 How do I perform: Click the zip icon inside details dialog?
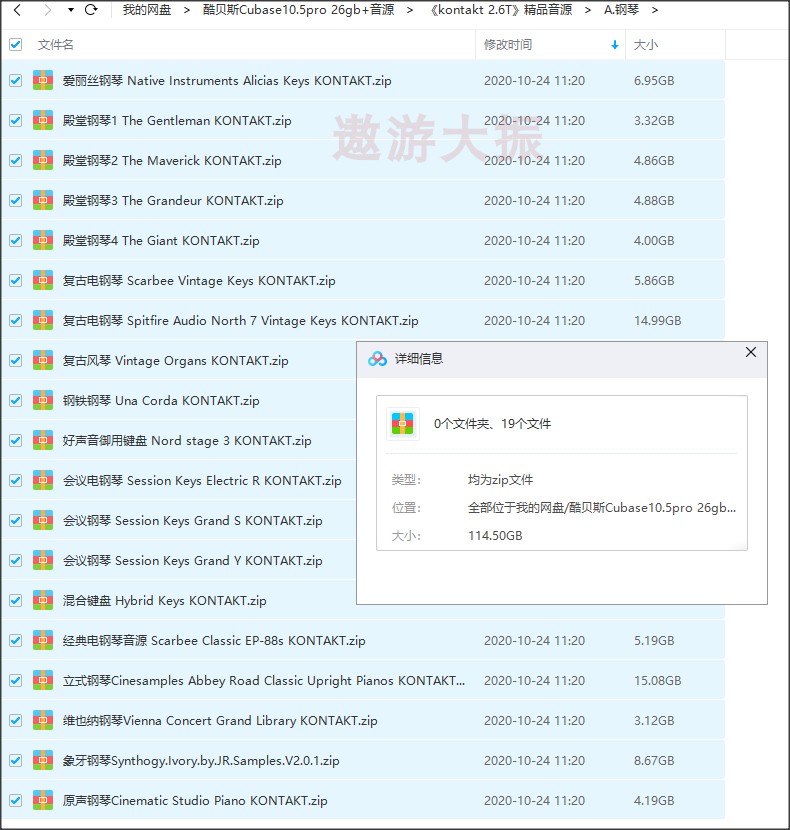point(403,424)
